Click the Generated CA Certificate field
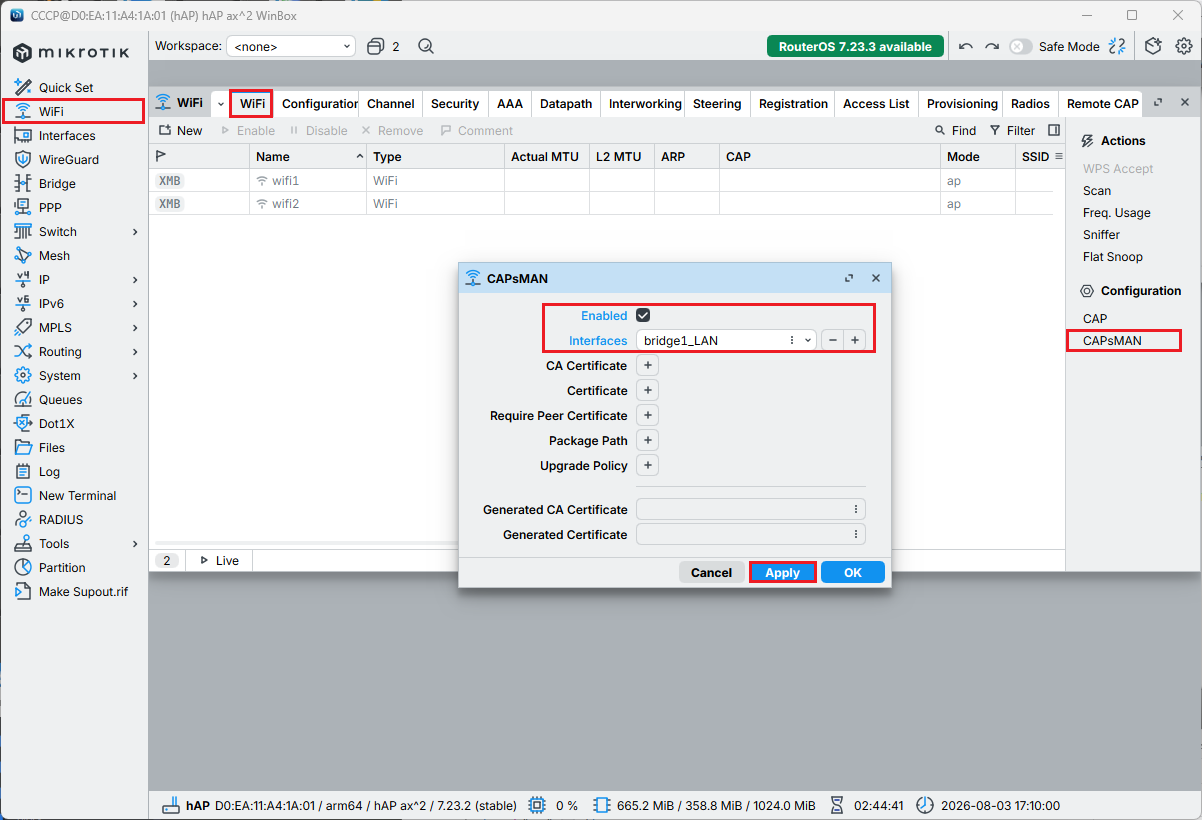The width and height of the screenshot is (1202, 820). (x=751, y=510)
